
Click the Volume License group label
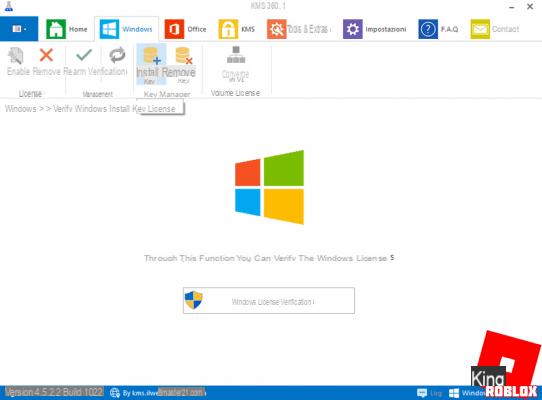(235, 93)
